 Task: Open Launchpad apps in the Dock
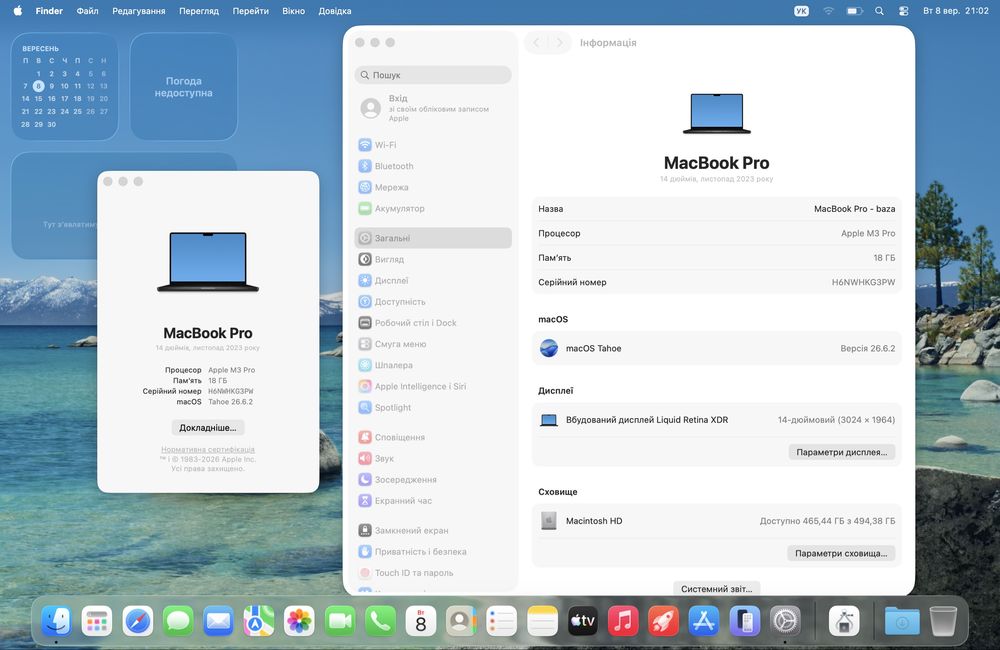[97, 621]
